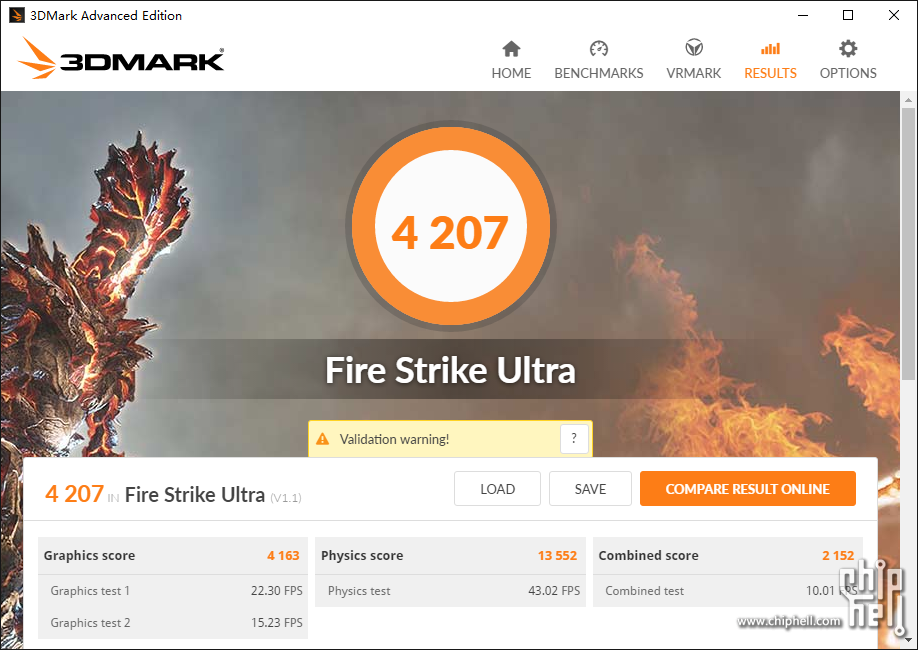Click the 3DMark title bar app icon
Viewport: 918px width, 650px height.
(16, 15)
